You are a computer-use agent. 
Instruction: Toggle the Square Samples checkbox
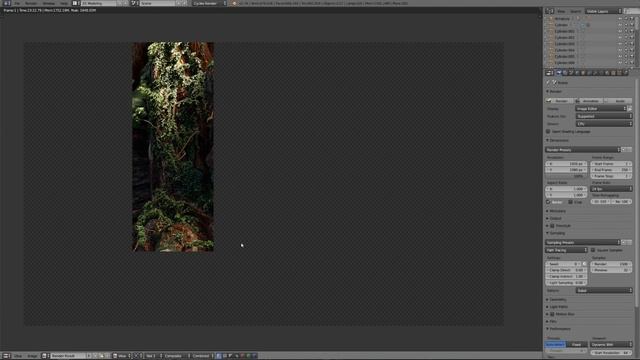593,250
